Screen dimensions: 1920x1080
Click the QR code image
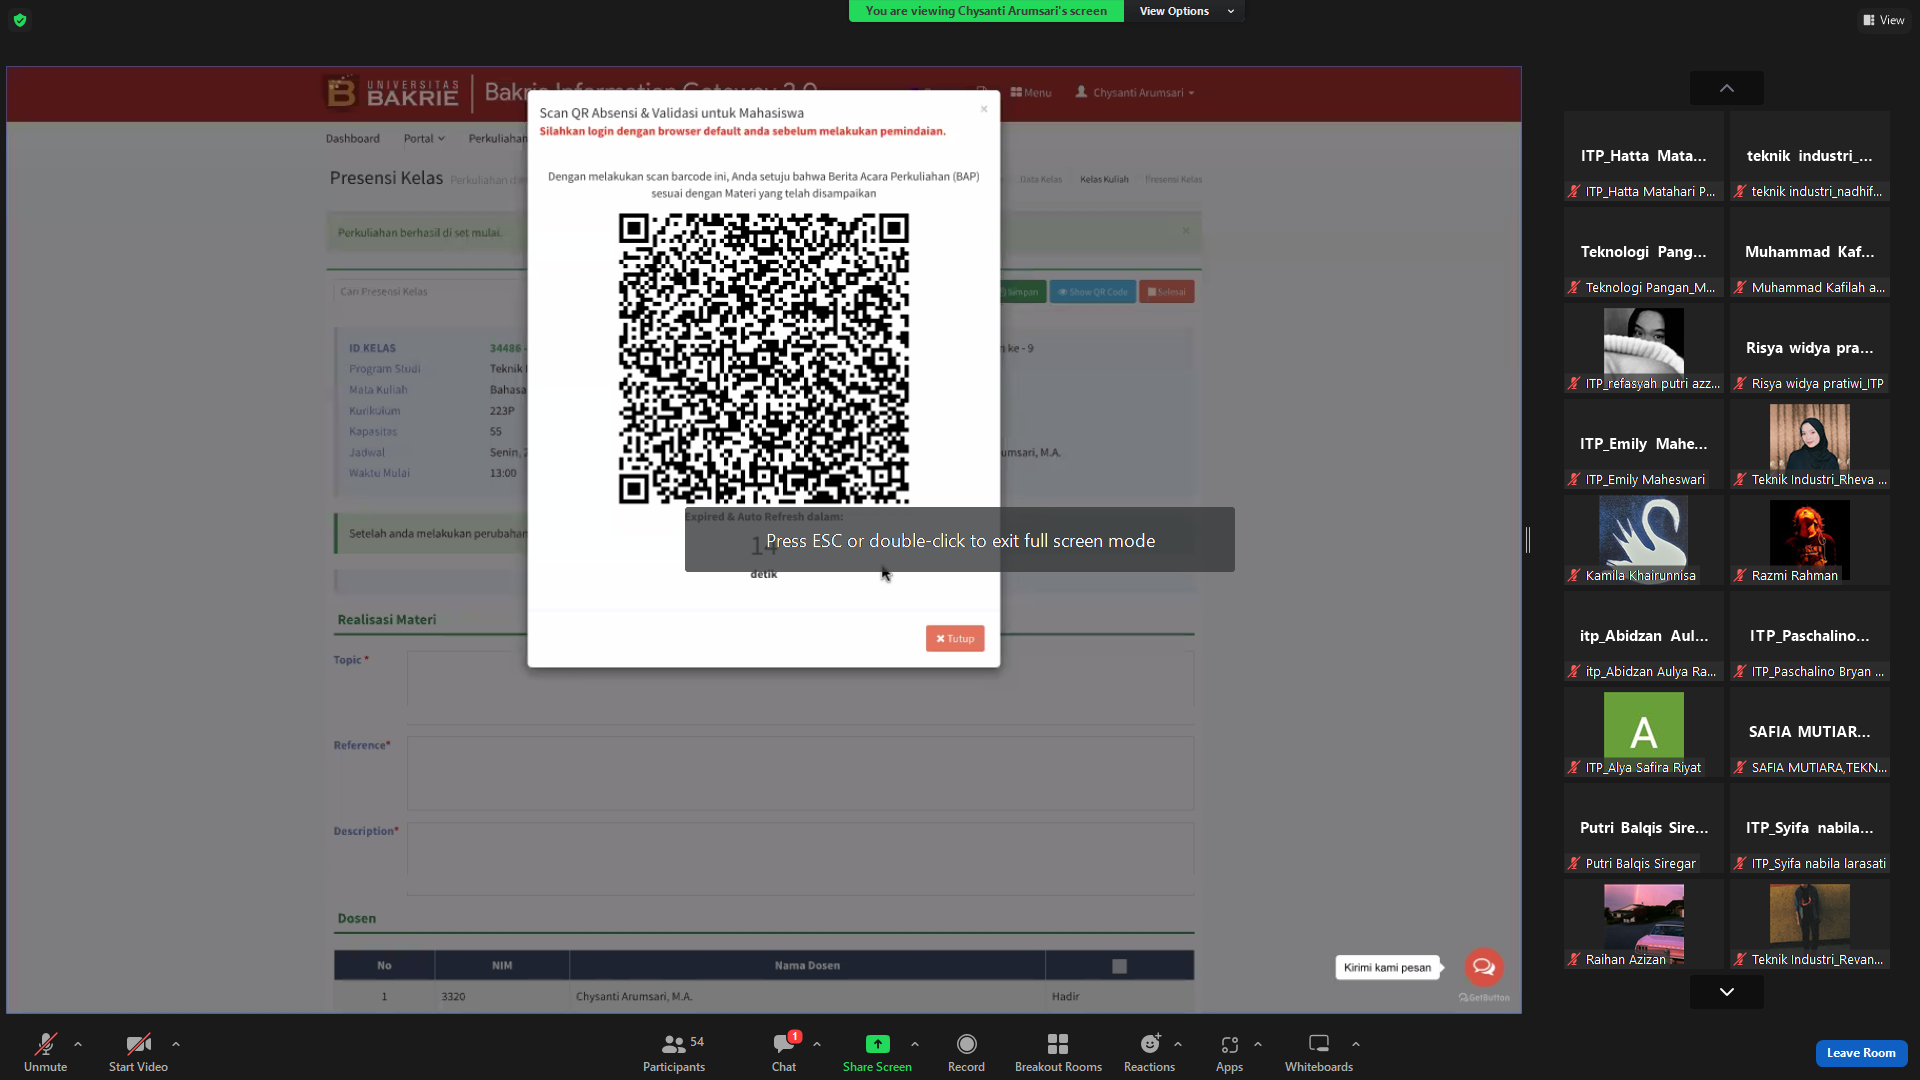pos(764,358)
